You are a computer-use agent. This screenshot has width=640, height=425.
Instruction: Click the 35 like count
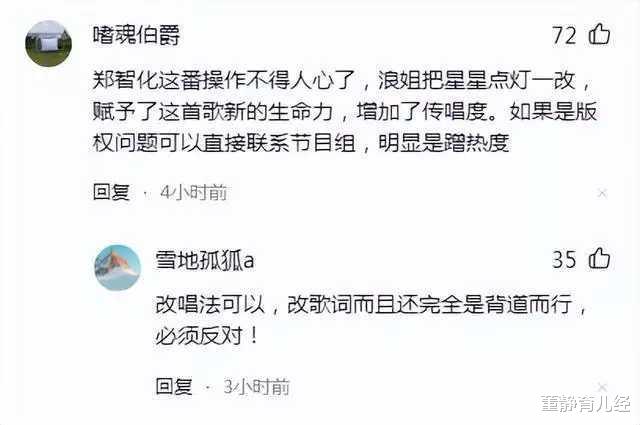tap(564, 259)
